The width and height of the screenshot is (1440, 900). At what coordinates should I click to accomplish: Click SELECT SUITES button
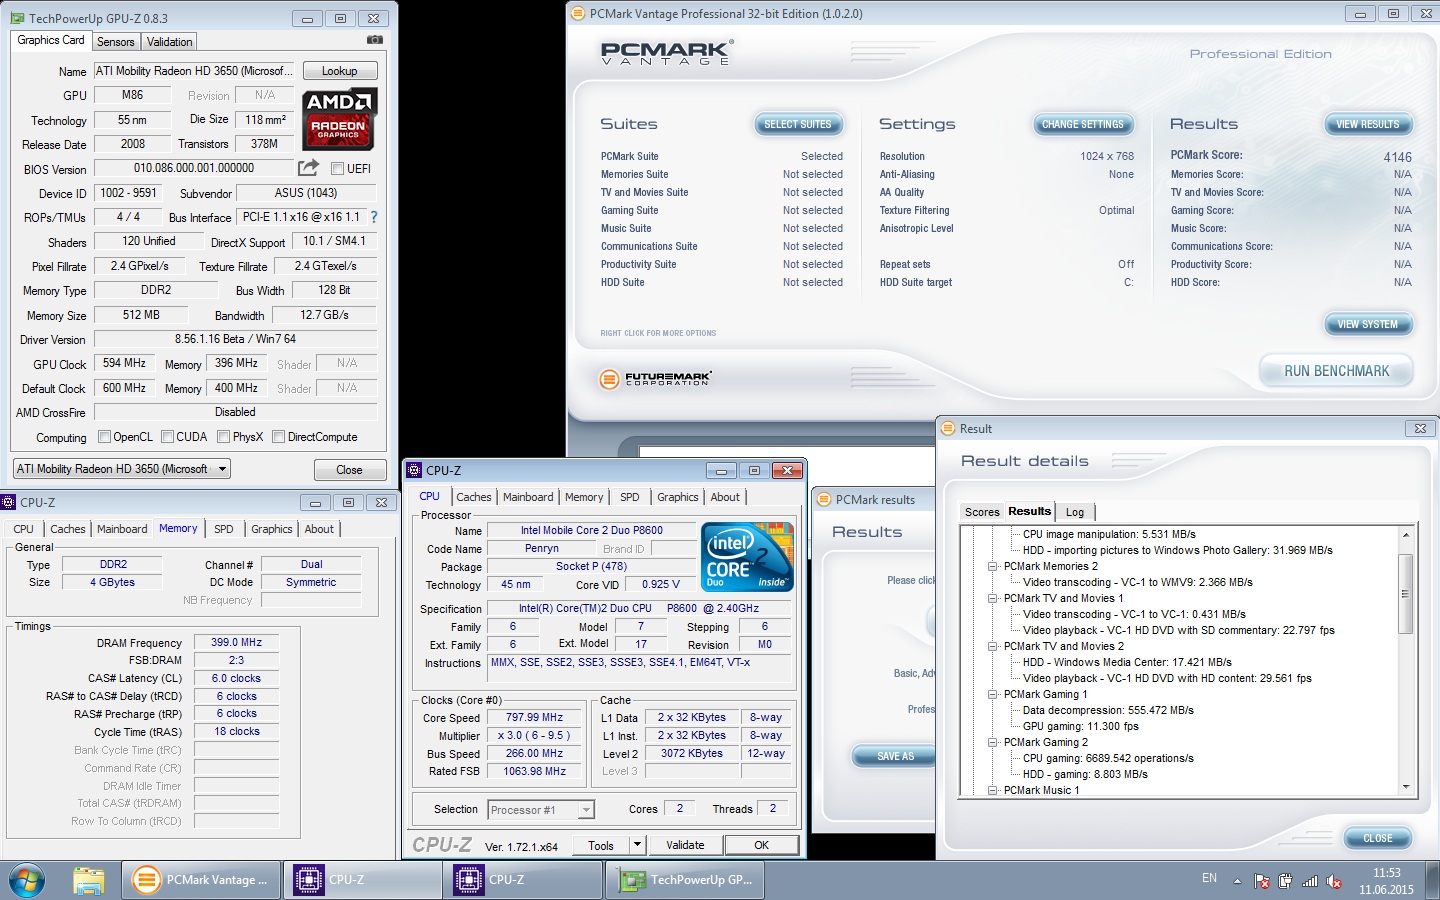click(x=798, y=125)
